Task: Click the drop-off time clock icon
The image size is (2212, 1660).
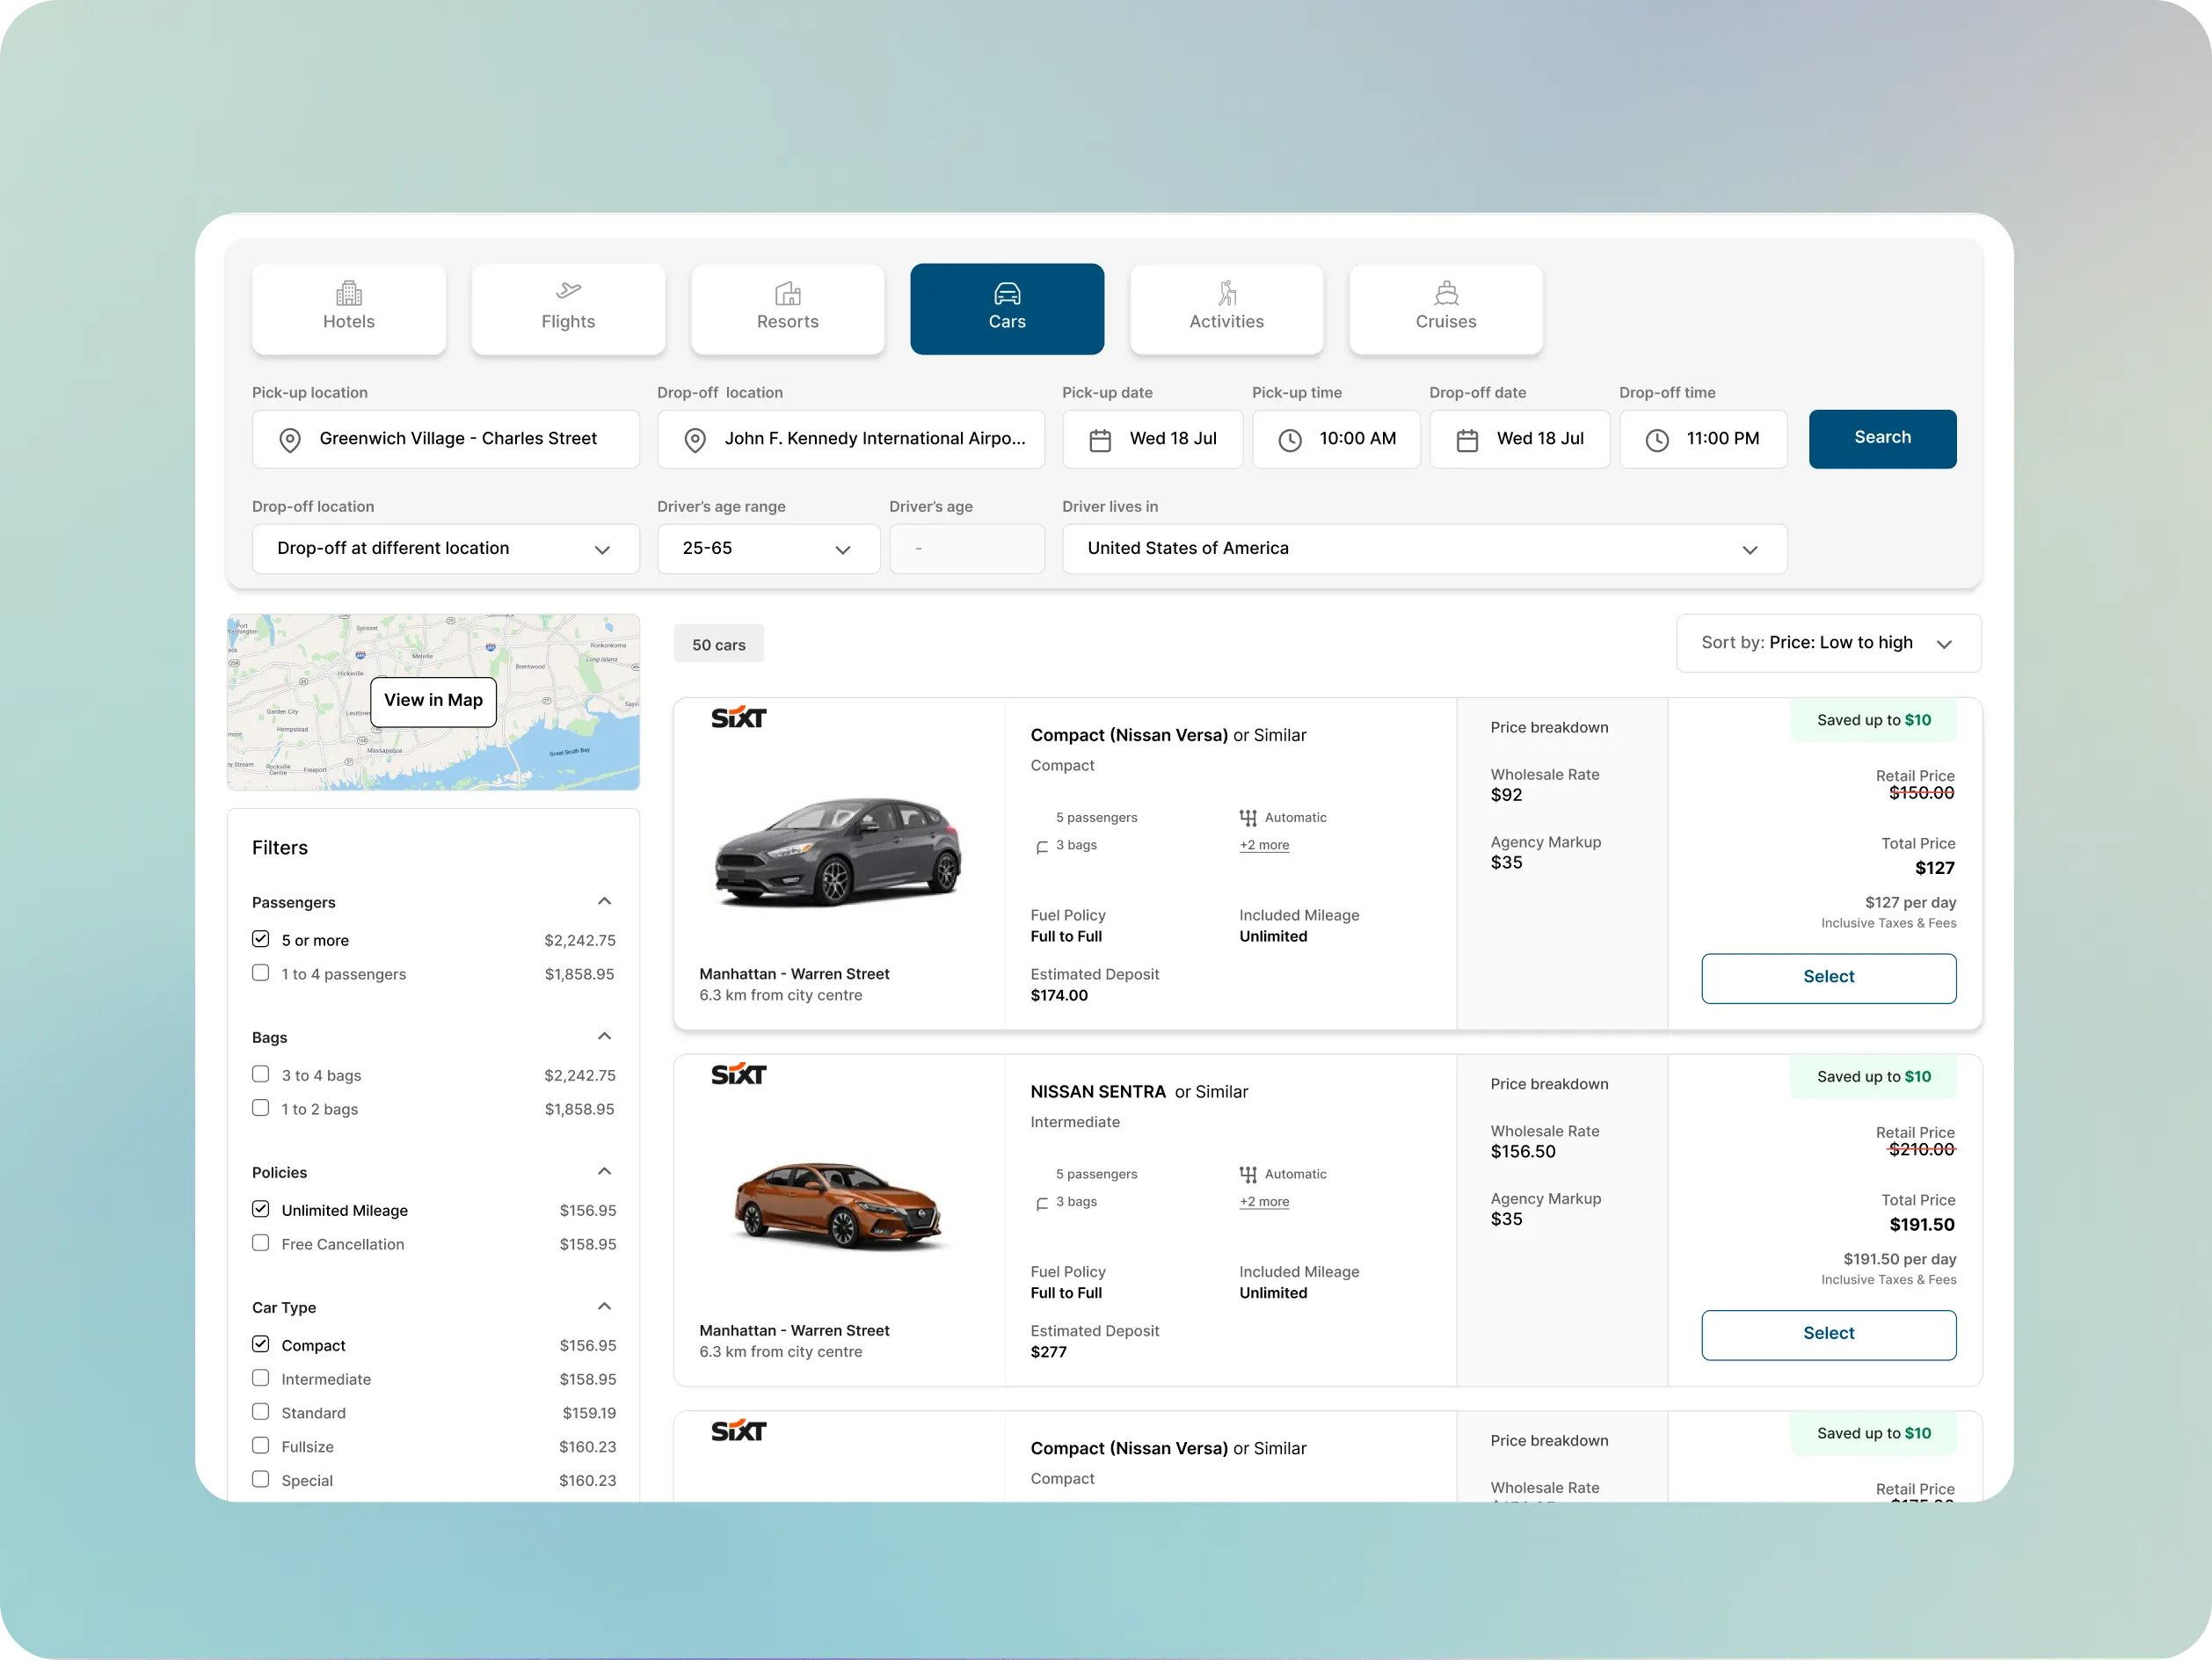Action: pyautogui.click(x=1657, y=440)
